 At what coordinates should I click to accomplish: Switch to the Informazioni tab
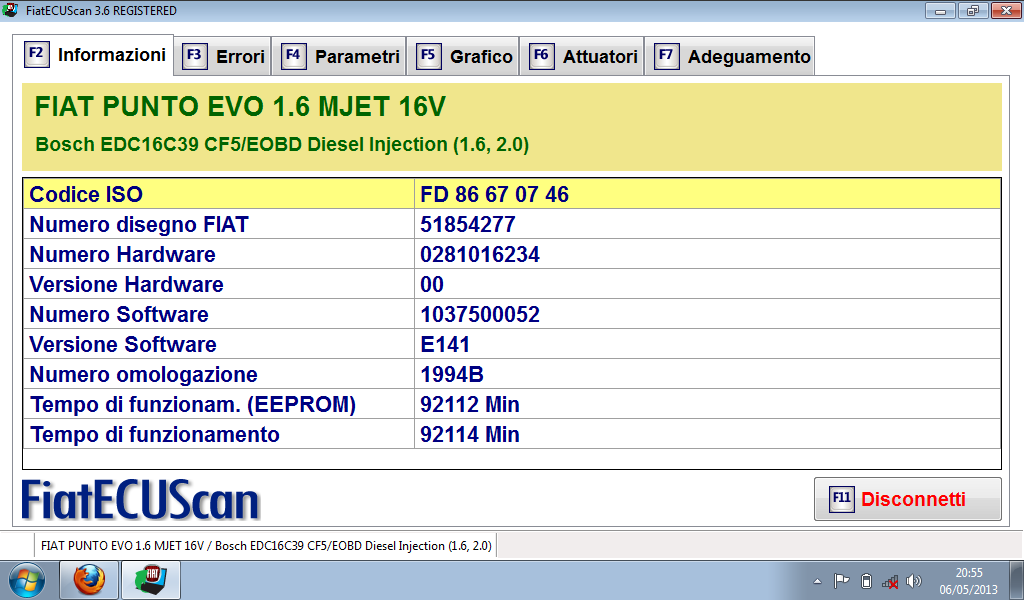[93, 55]
